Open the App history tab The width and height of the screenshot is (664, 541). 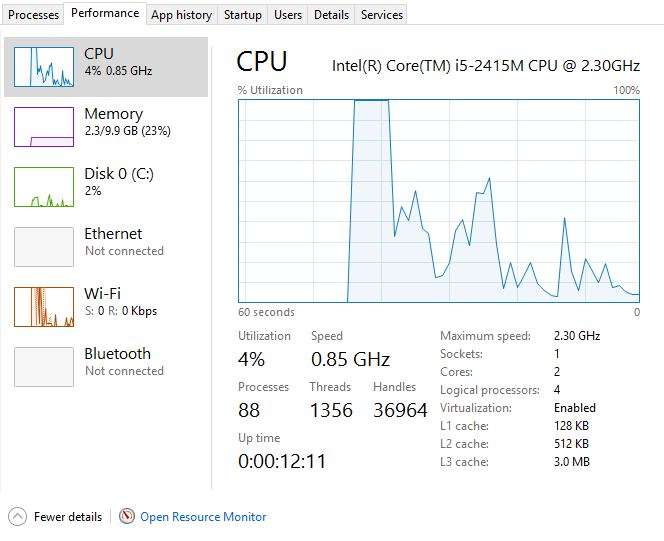(x=181, y=15)
